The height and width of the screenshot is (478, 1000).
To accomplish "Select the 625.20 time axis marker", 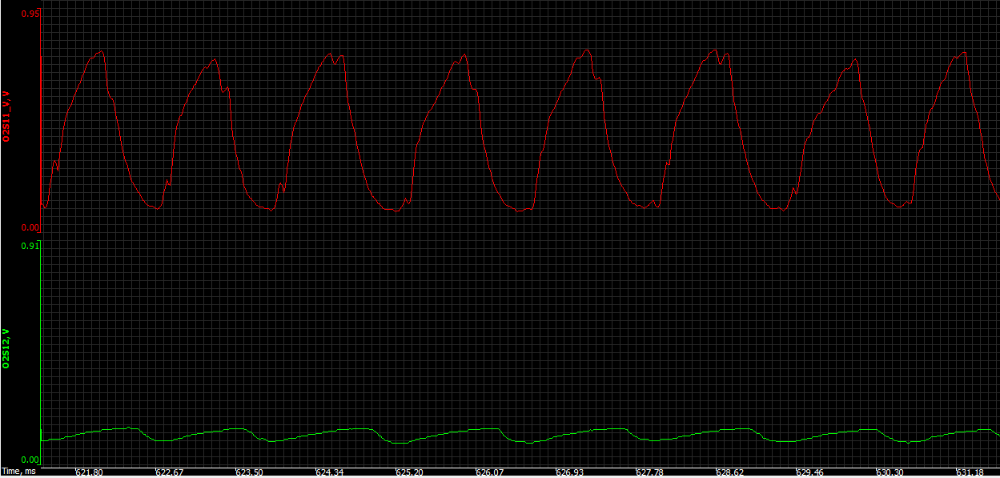I will point(410,471).
